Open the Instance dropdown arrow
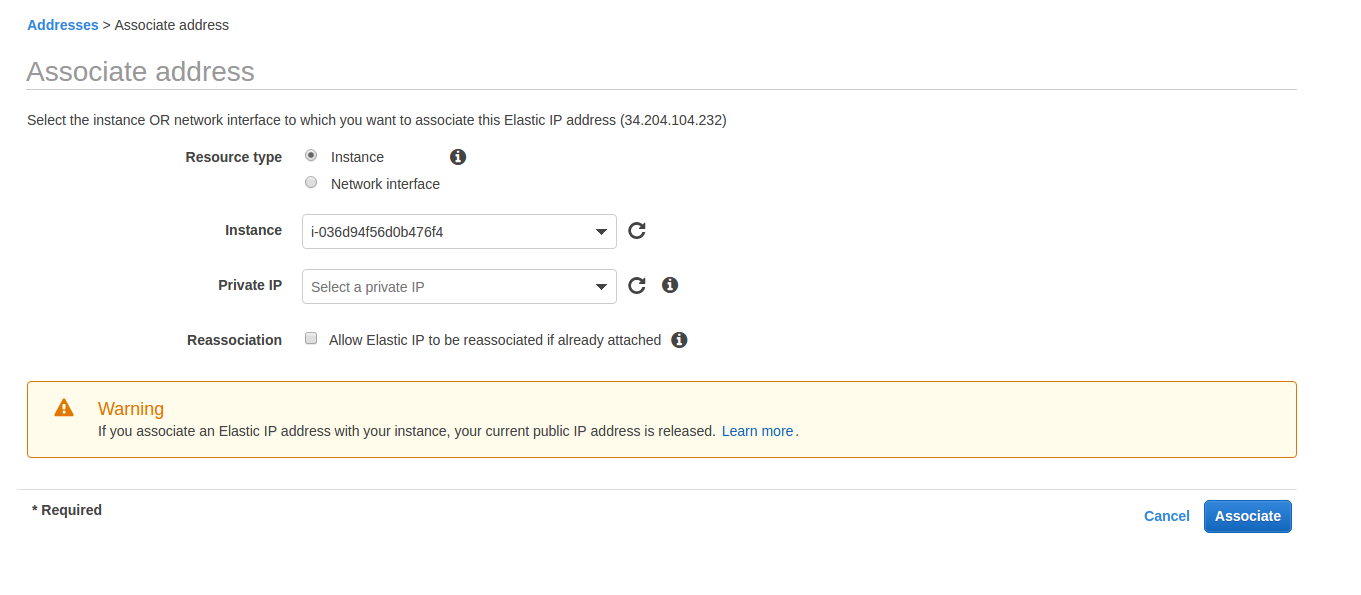The width and height of the screenshot is (1361, 595). click(601, 232)
